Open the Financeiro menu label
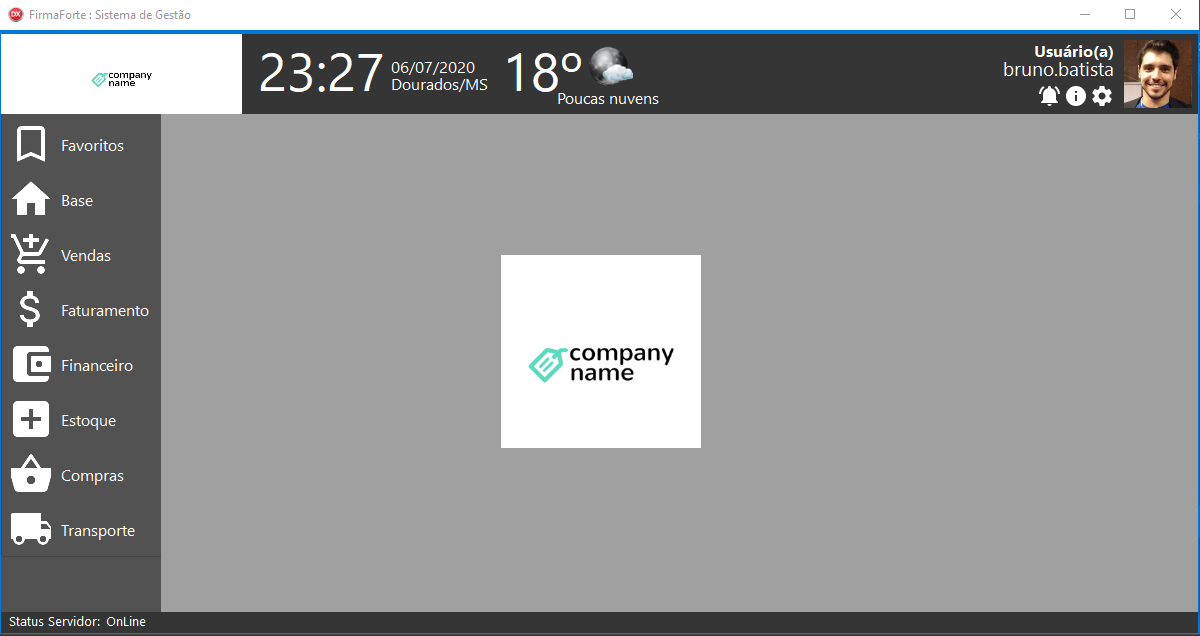The width and height of the screenshot is (1200, 636). click(x=97, y=366)
